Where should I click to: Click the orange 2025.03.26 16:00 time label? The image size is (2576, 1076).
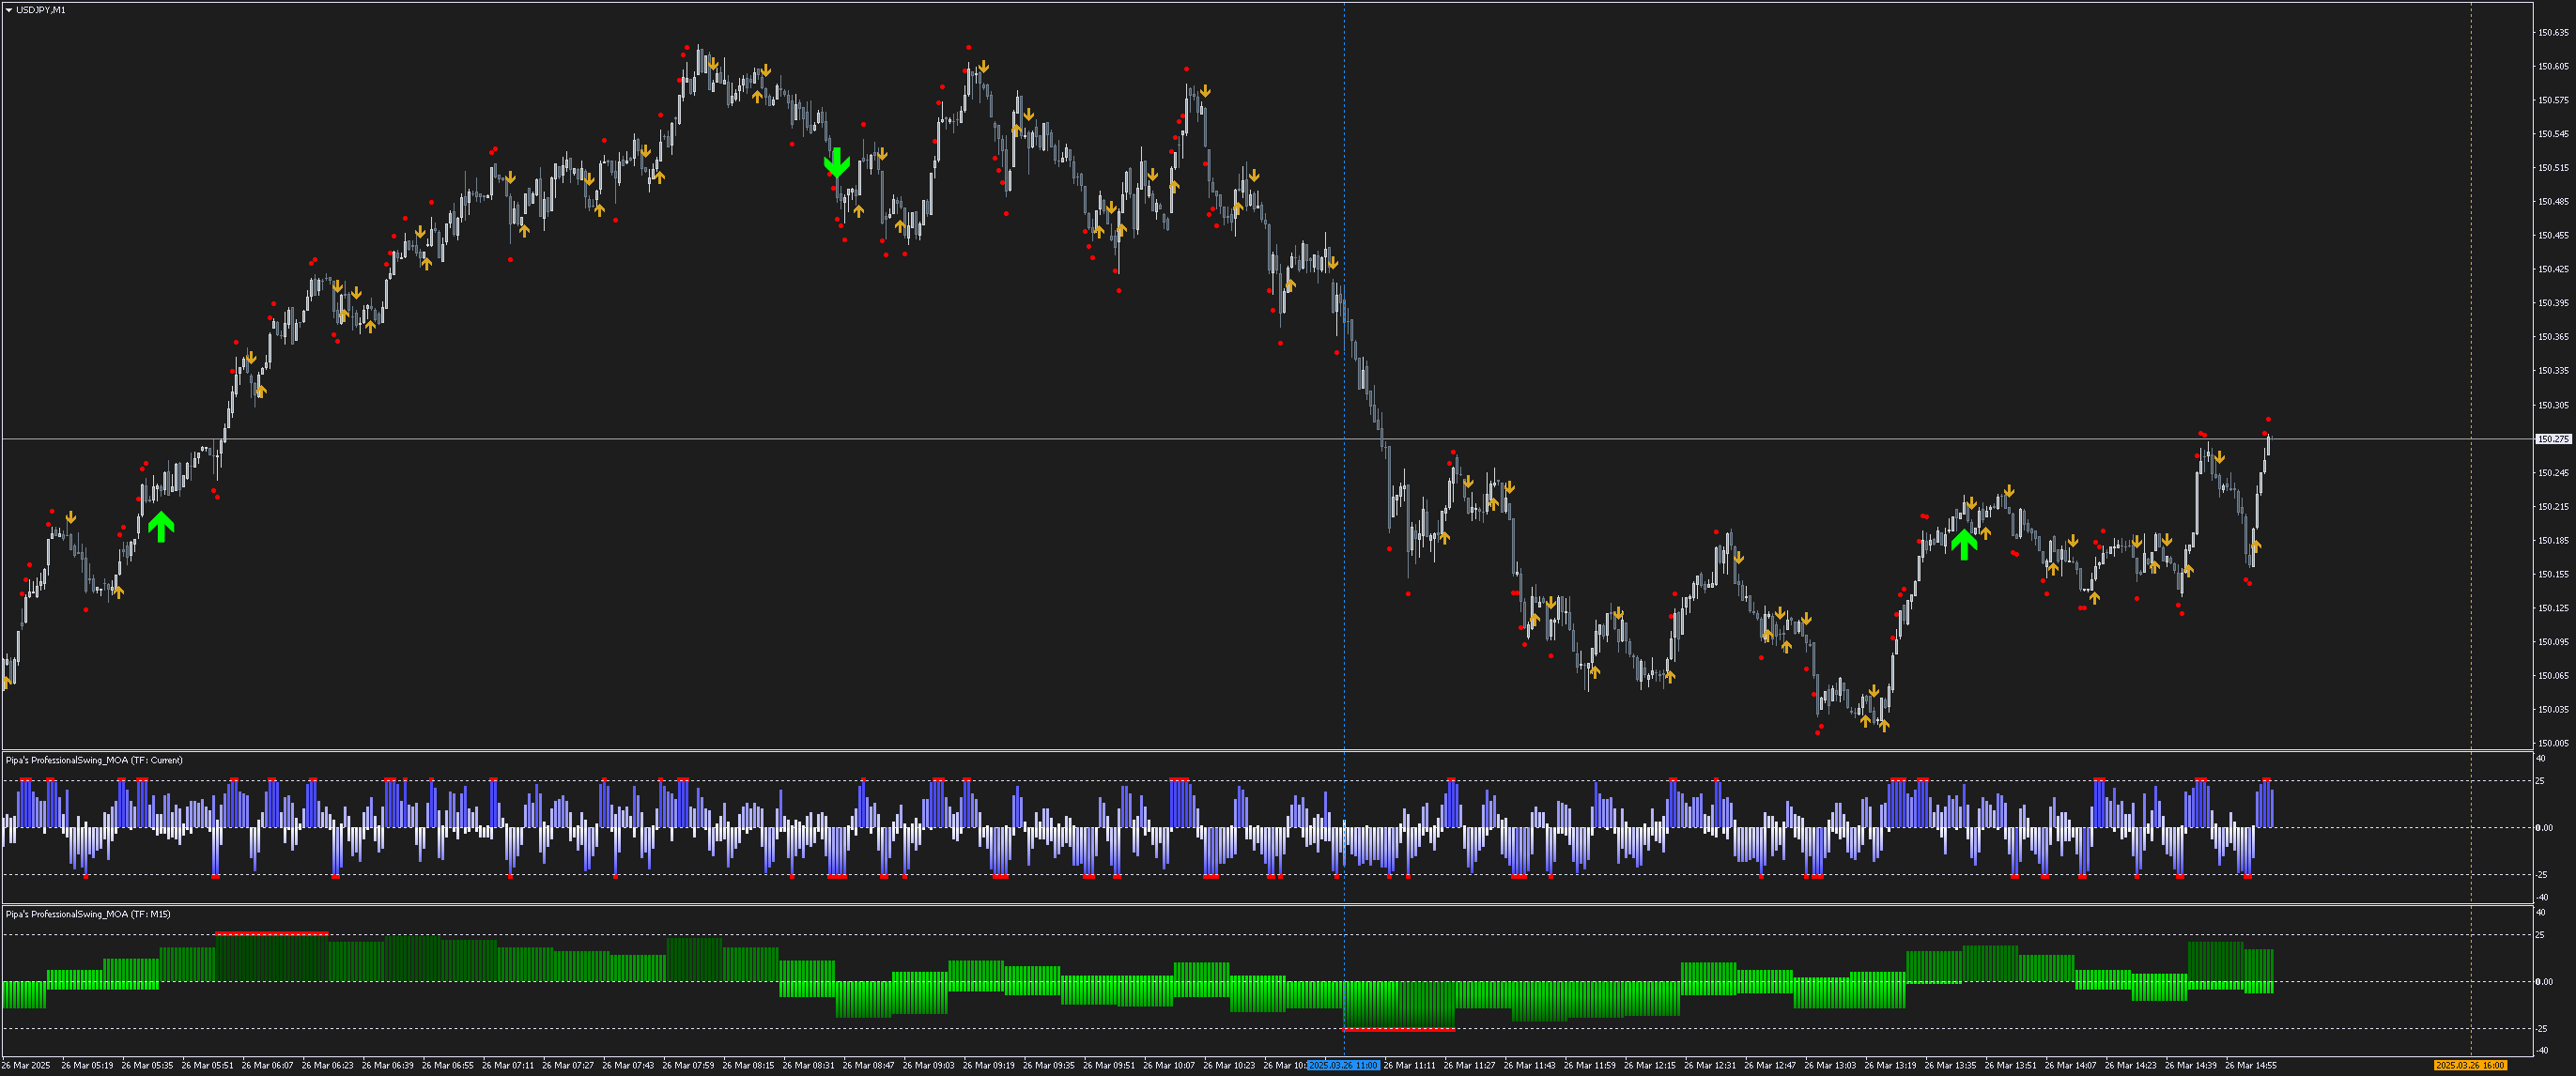(2469, 1066)
